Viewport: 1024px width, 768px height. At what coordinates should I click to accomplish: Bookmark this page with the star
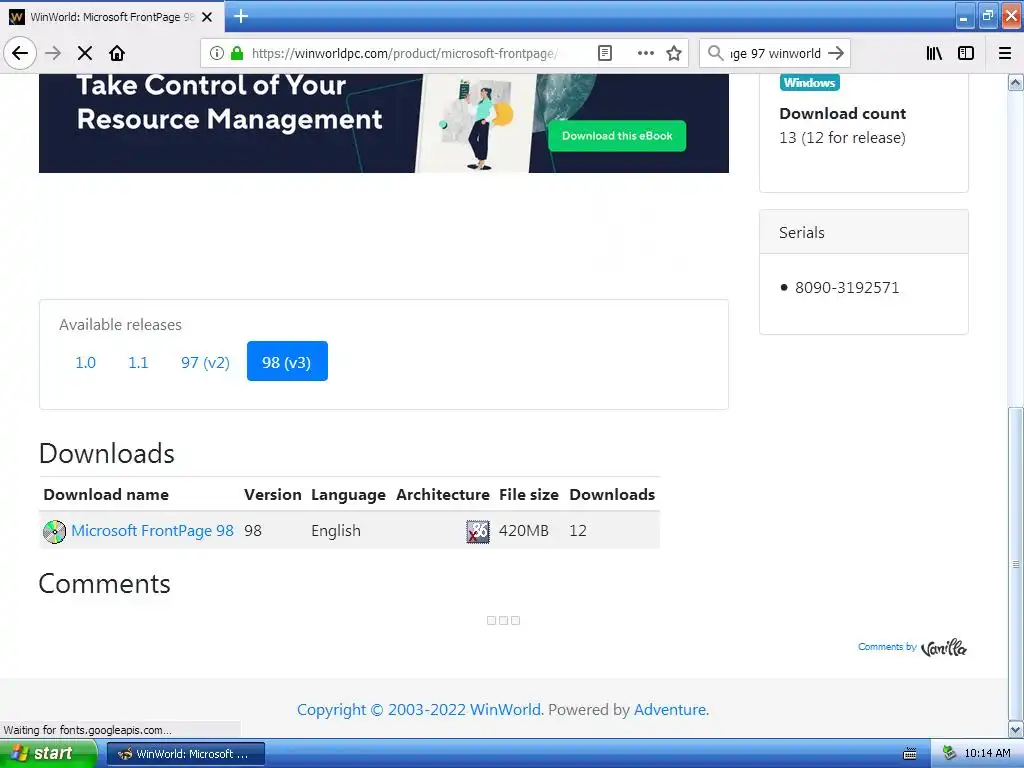[674, 53]
